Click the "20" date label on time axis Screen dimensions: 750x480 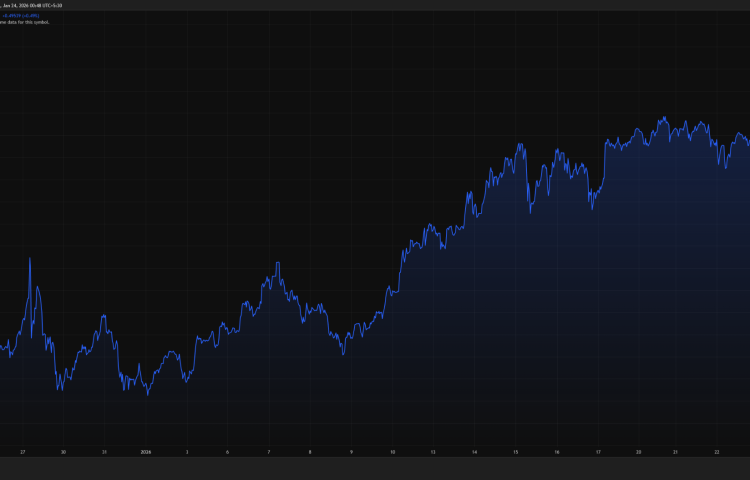(x=639, y=452)
